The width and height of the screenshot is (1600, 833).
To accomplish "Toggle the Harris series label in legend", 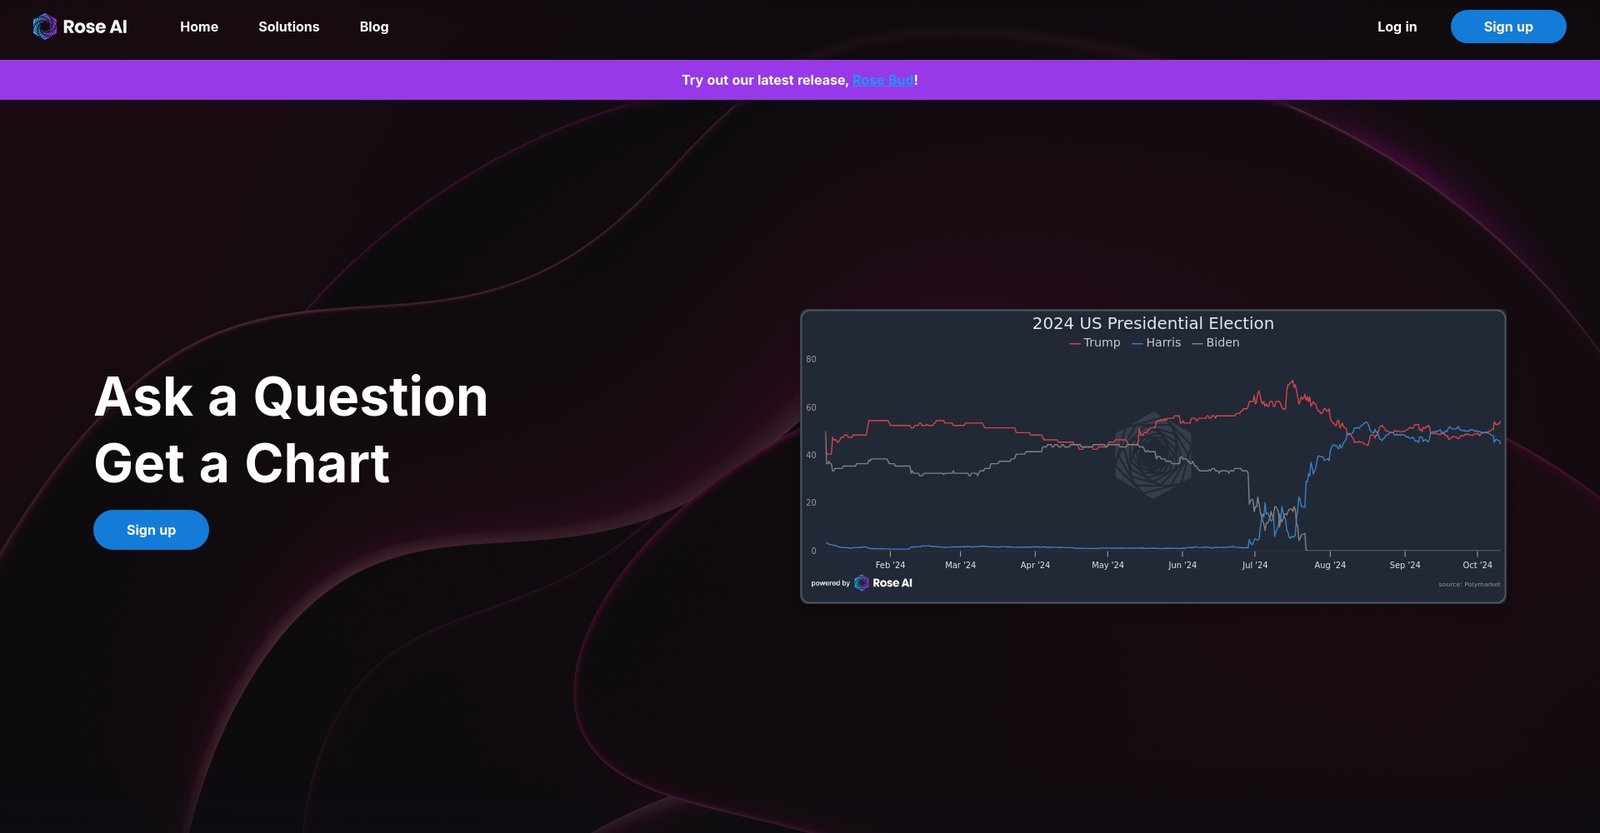I will click(x=1163, y=343).
